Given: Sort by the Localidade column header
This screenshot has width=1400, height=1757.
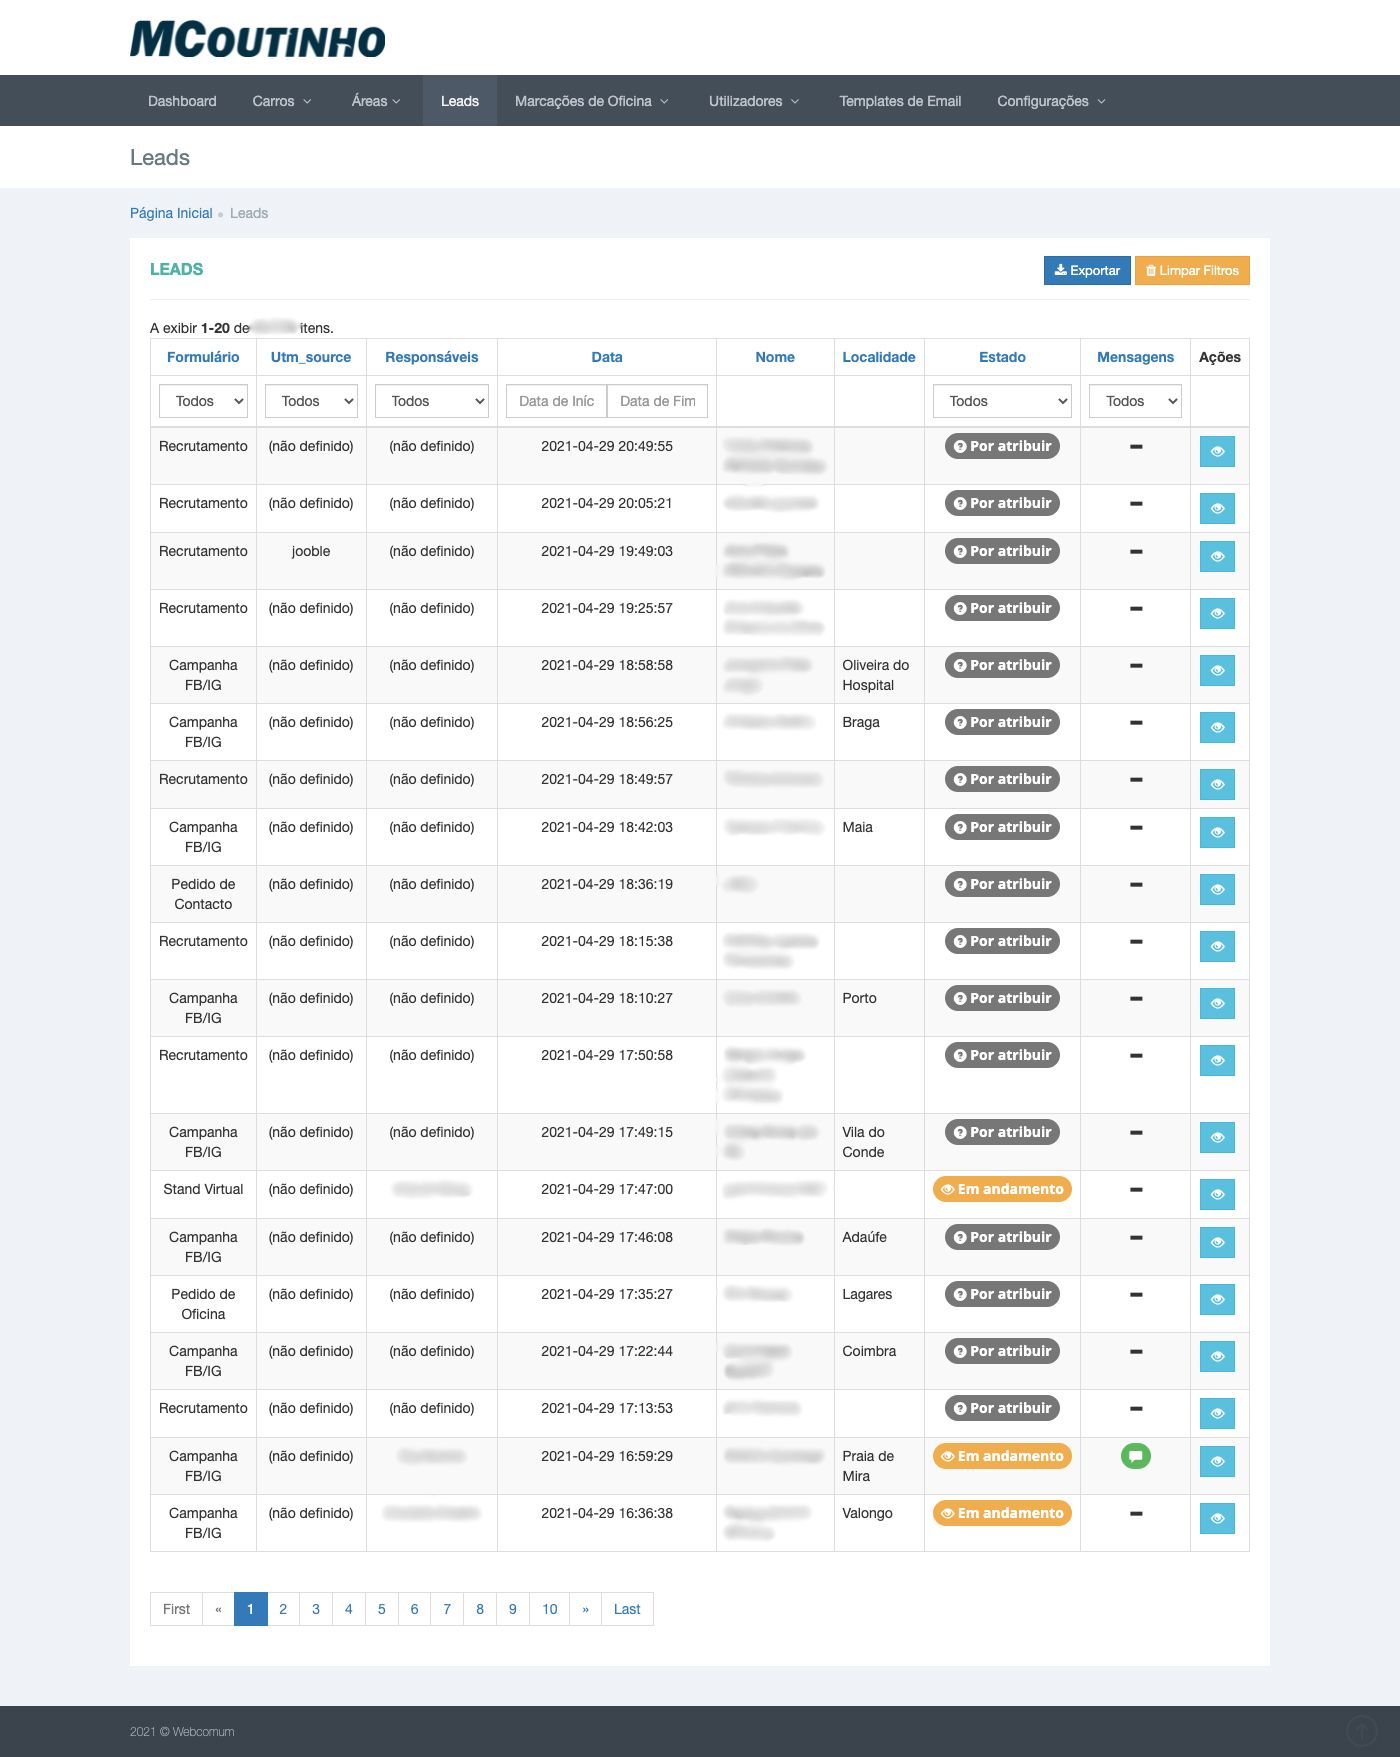Looking at the screenshot, I should pyautogui.click(x=878, y=357).
